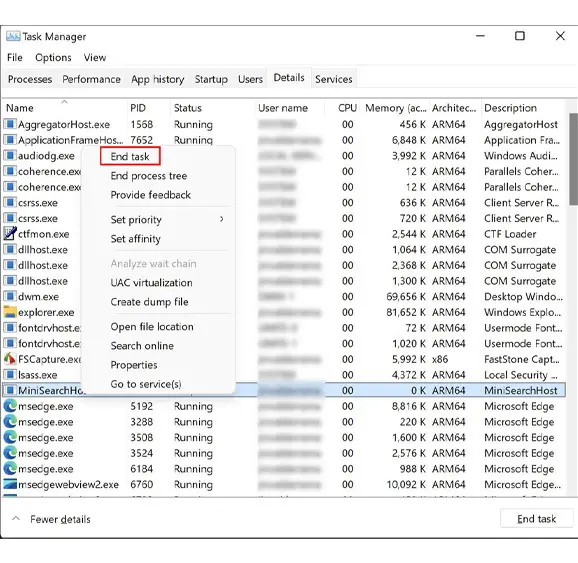578x563 pixels.
Task: Open the View menu
Action: pos(95,58)
